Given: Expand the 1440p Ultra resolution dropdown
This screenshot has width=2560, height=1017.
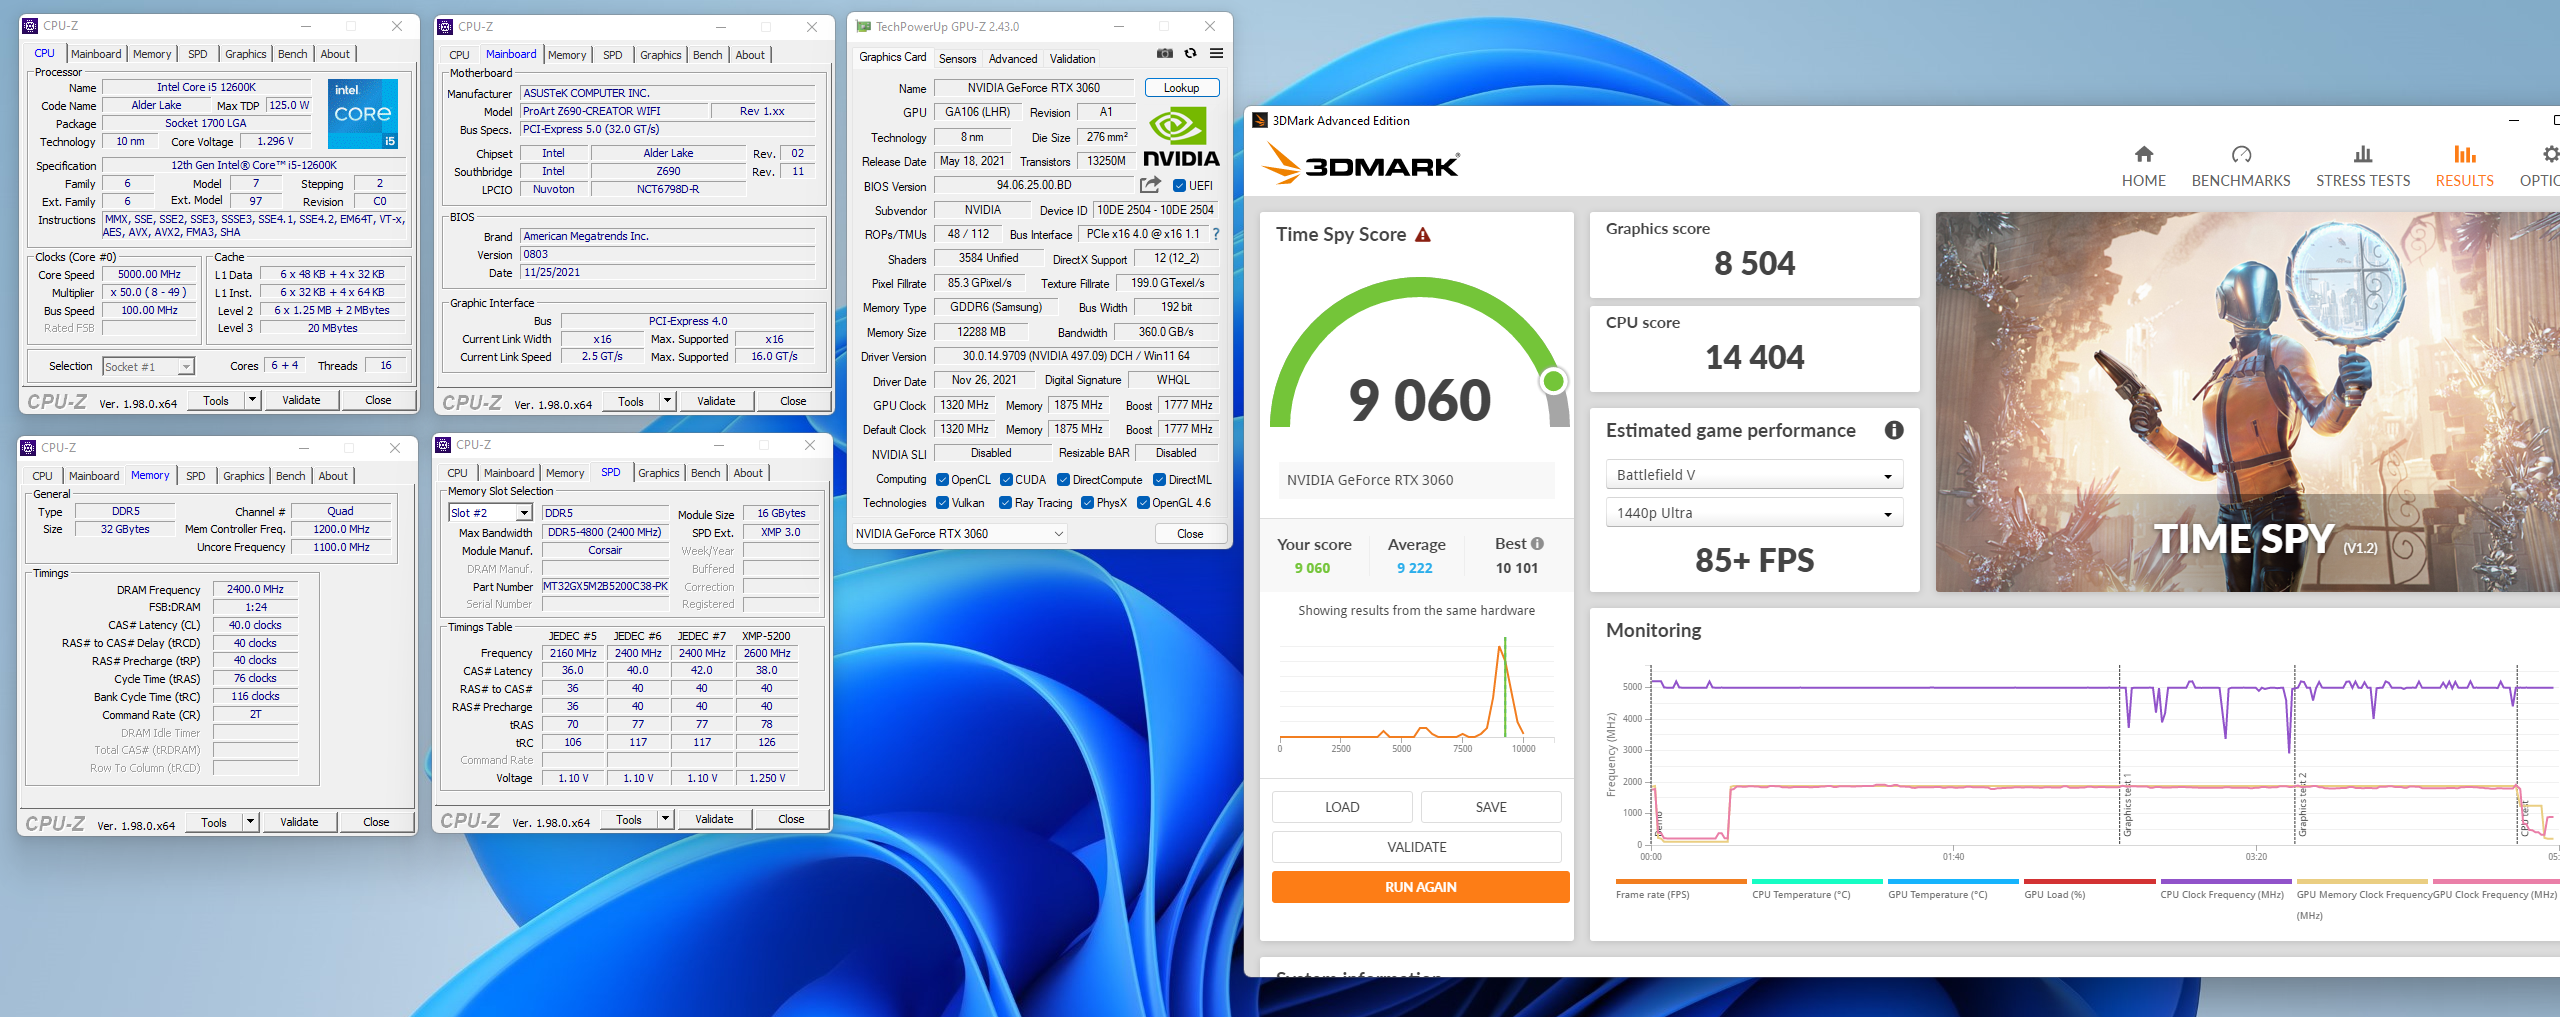Looking at the screenshot, I should (x=1754, y=513).
